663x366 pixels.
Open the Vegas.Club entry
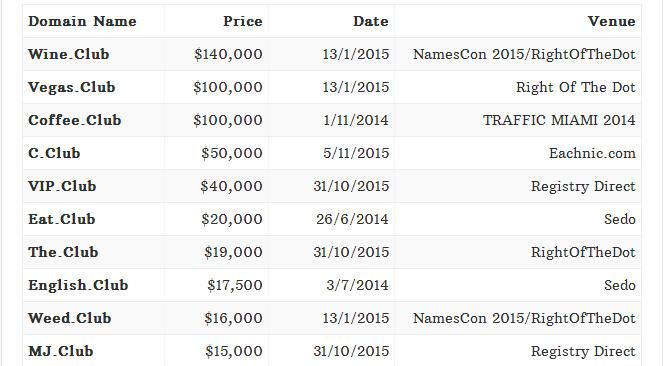click(x=71, y=87)
